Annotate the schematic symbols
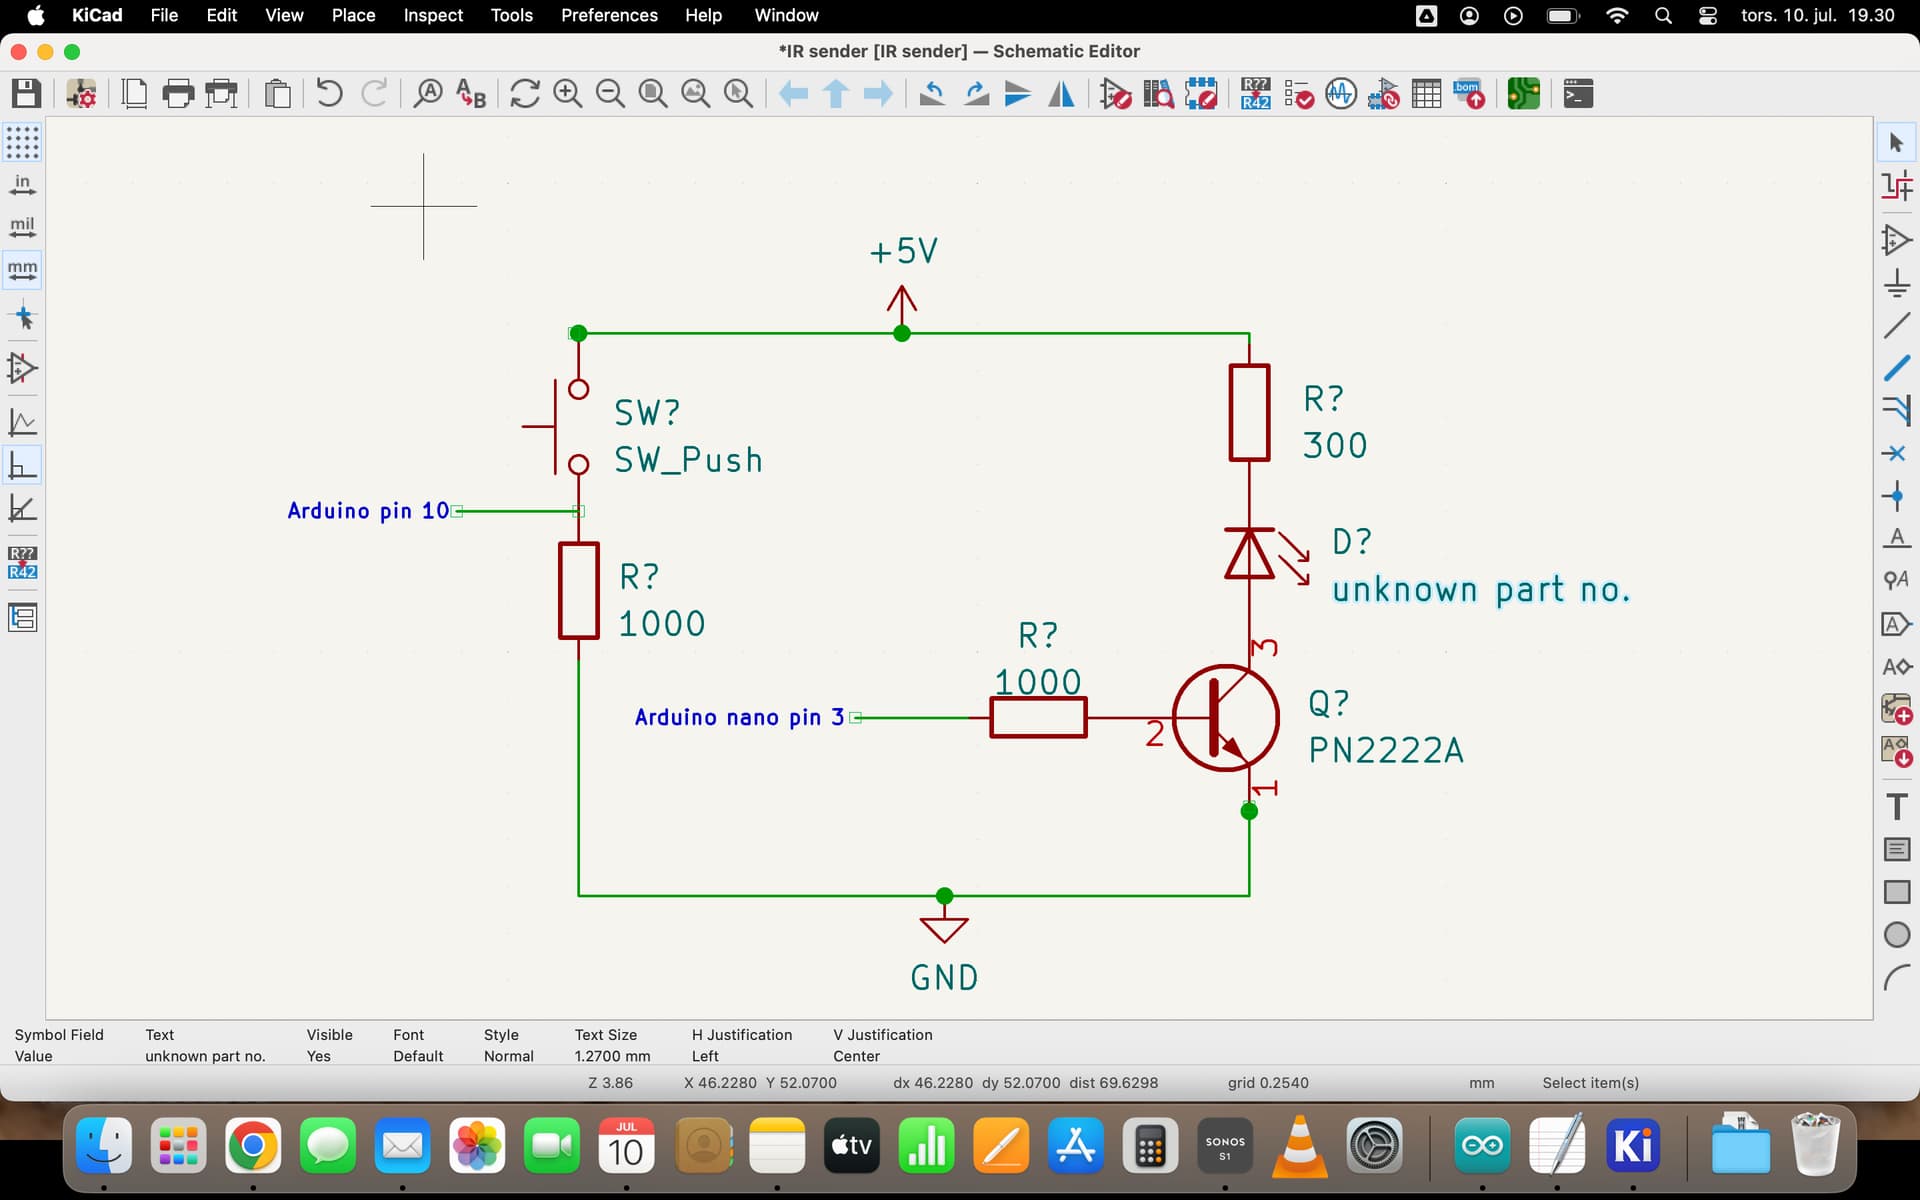 point(1253,94)
